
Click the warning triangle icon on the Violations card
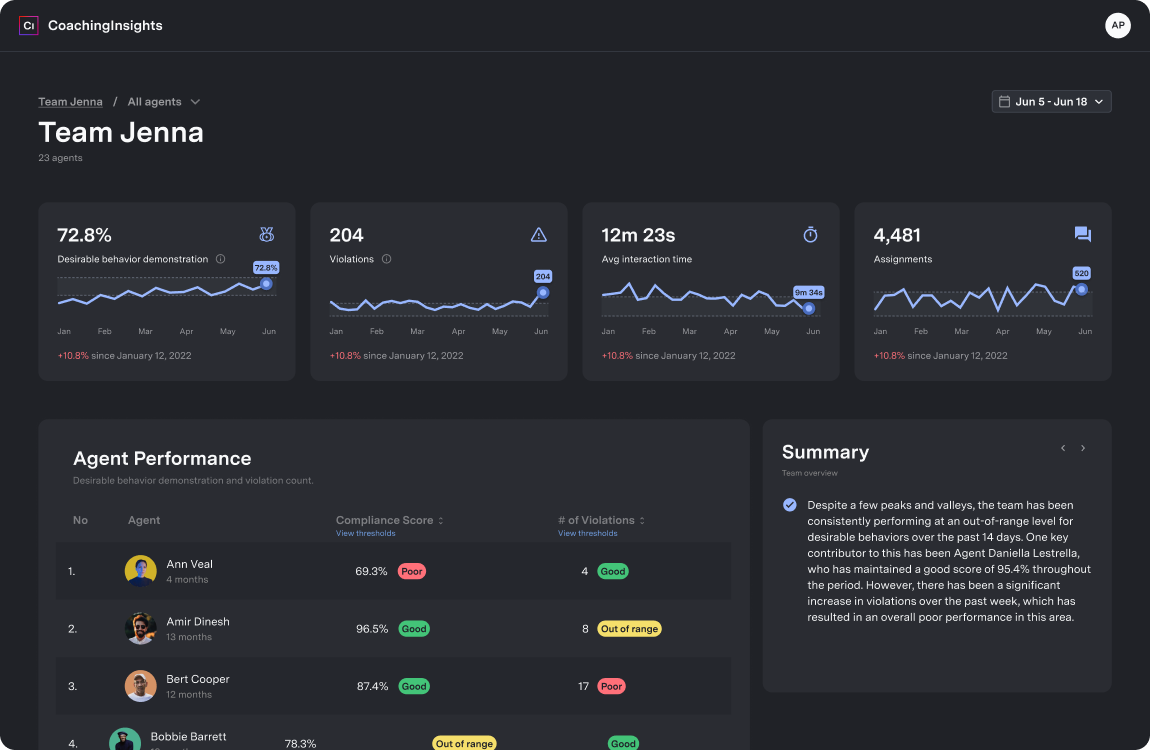coord(538,234)
